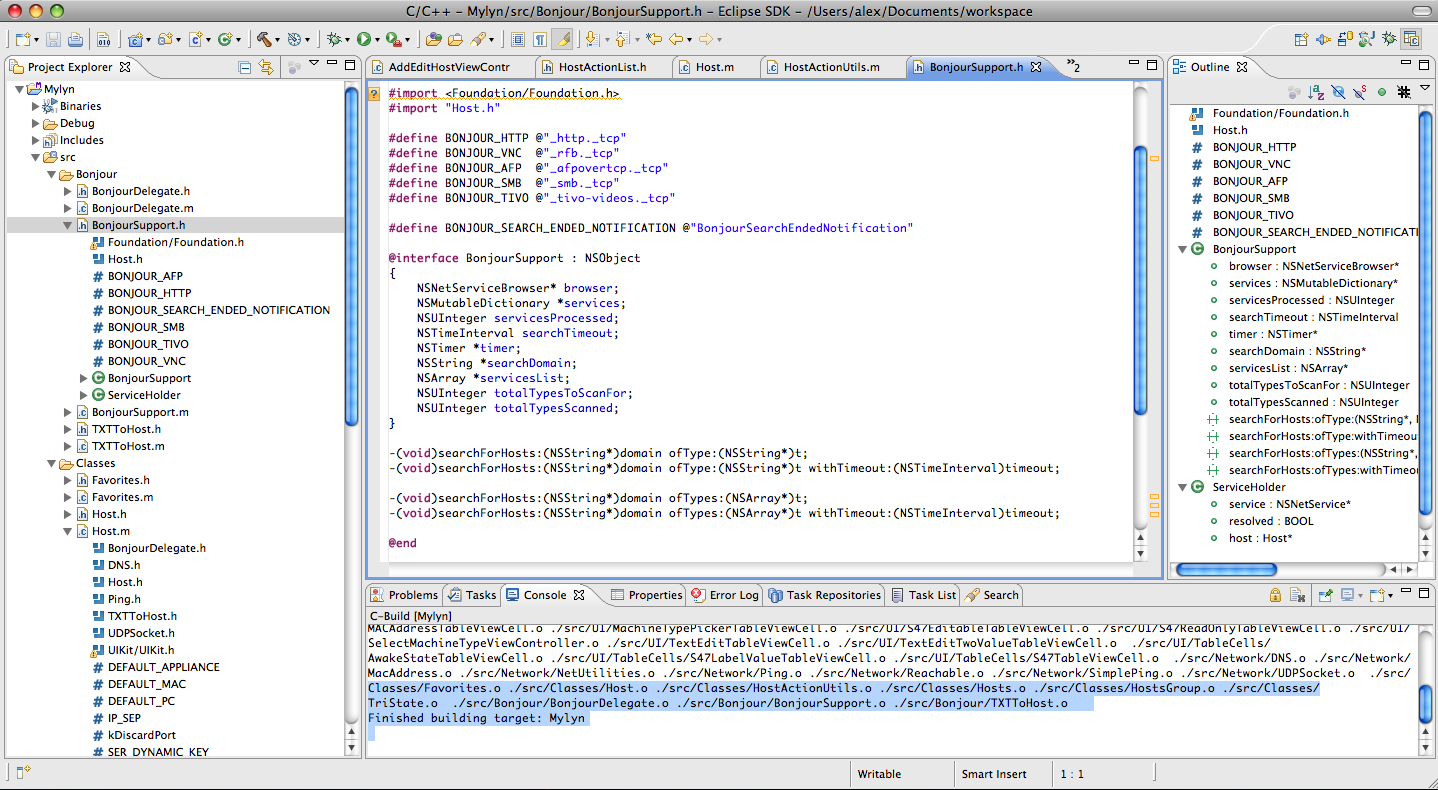Click the Clear Console icon
The width and height of the screenshot is (1438, 790).
tap(1297, 595)
